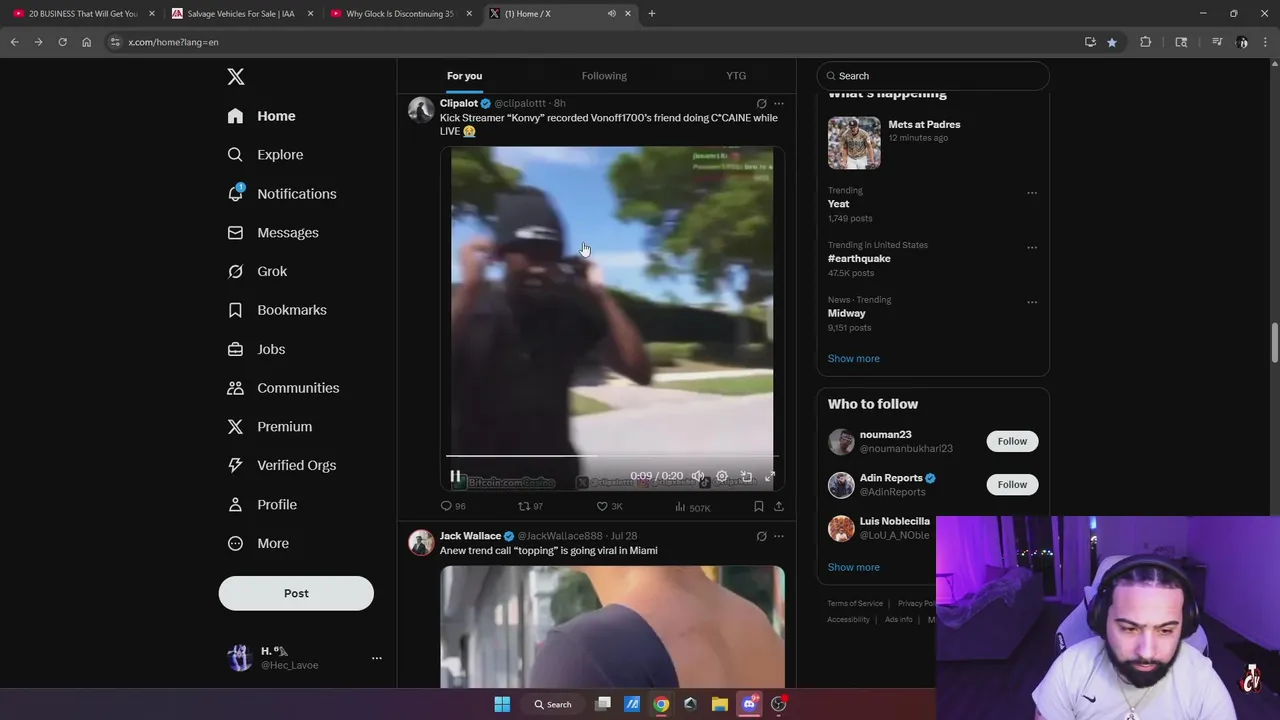Pause the Clipalot video
The width and height of the screenshot is (1280, 720).
(455, 477)
